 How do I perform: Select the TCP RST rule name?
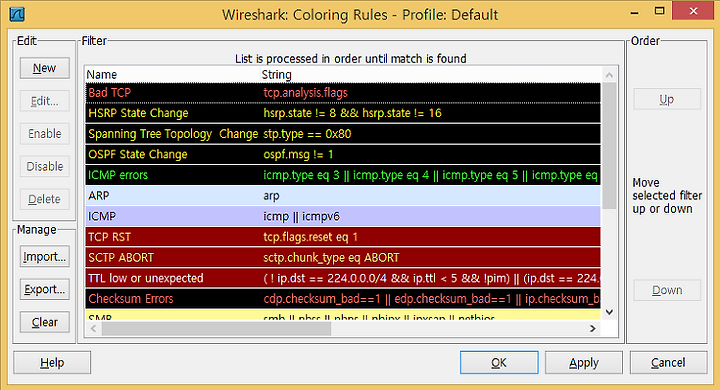109,237
